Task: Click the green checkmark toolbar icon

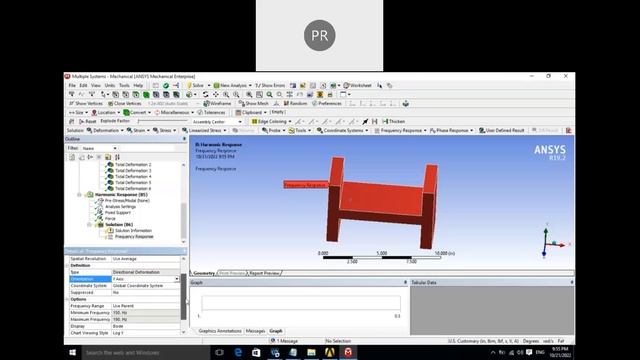Action: tap(166, 85)
